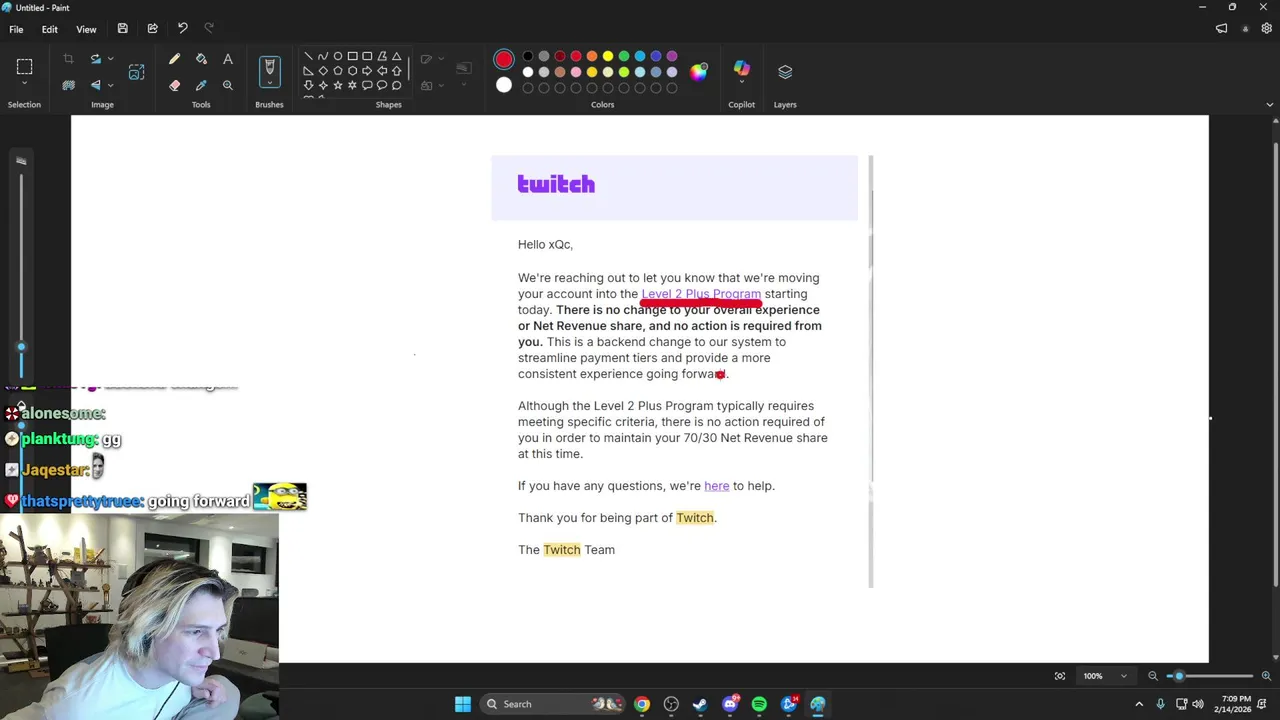Pick the orange color swatch
This screenshot has width=1280, height=720.
coord(592,56)
